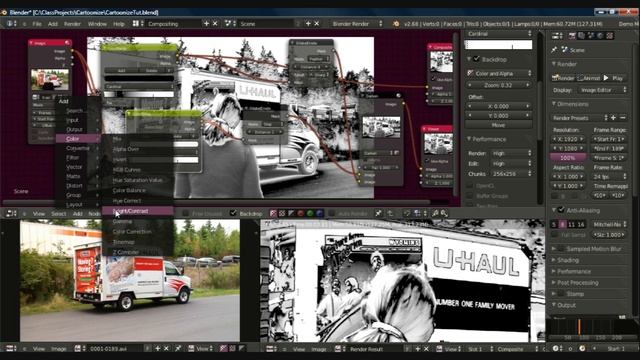
Task: Open the Display Image Editor dropdown
Action: coord(603,90)
